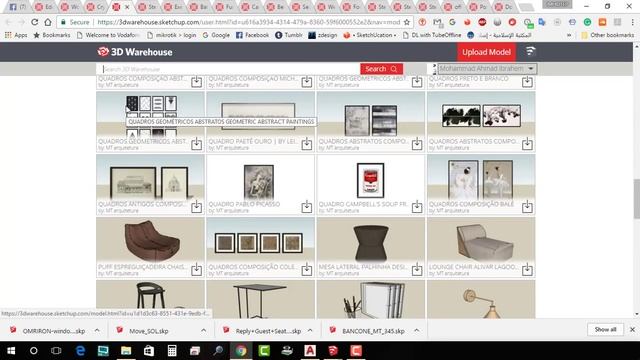Open the Apps shortcut in bookmarks bar
The height and width of the screenshot is (360, 640).
(x=16, y=35)
